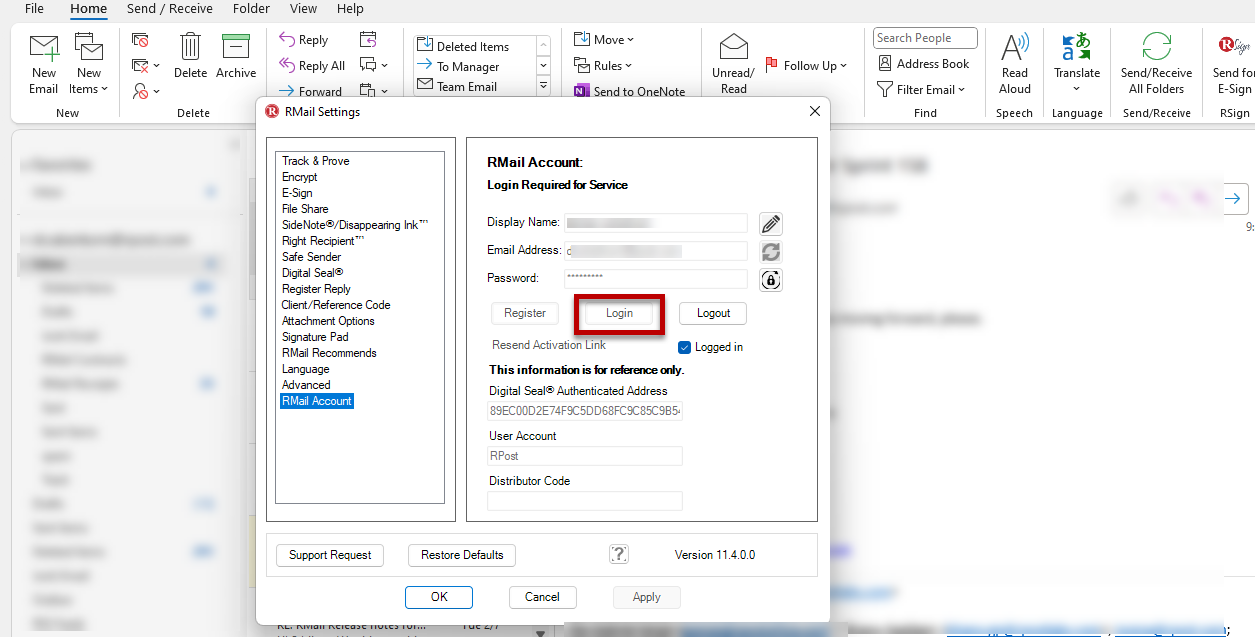Expand the Quick Steps gallery

point(544,87)
